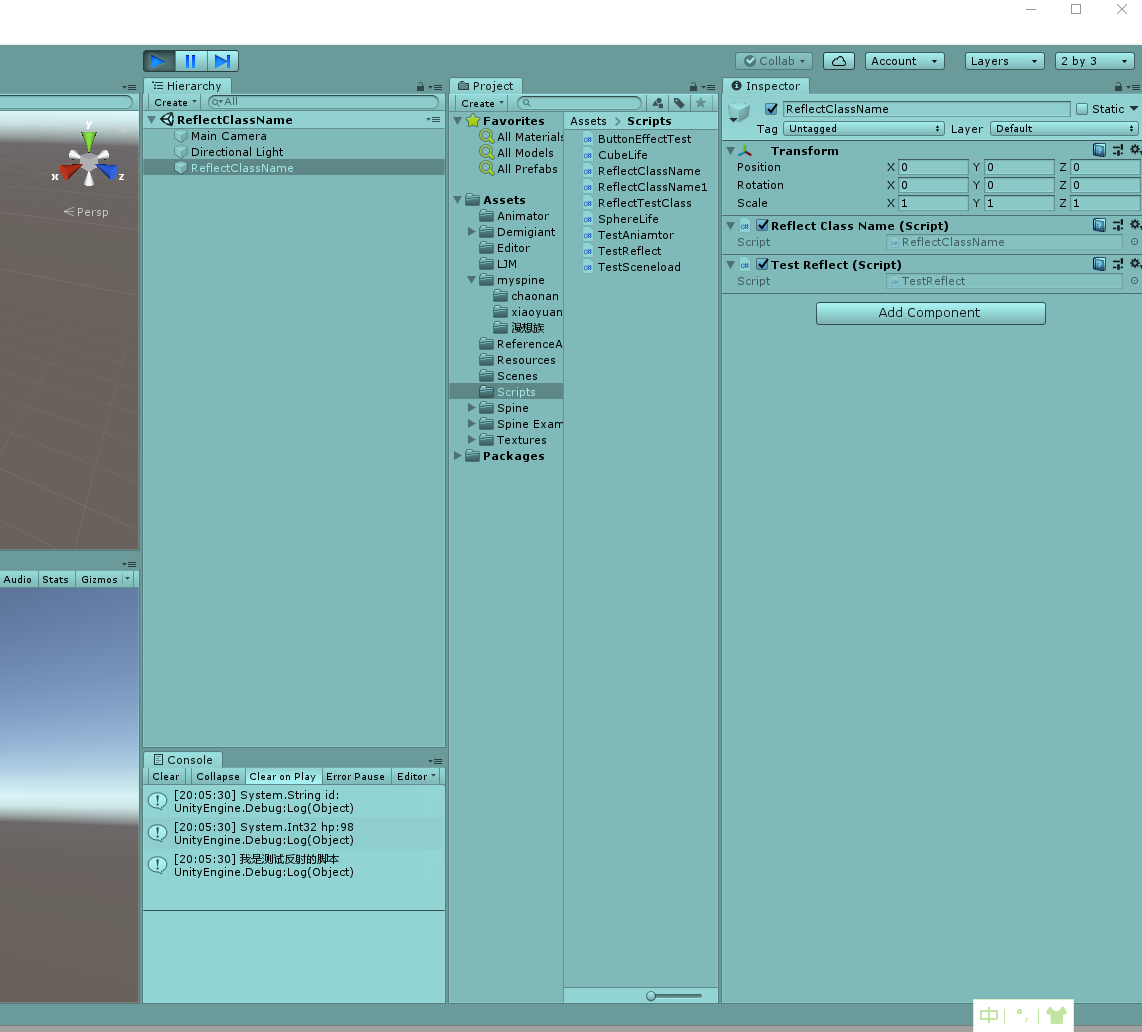The height and width of the screenshot is (1032, 1142).
Task: Collapse the Transform component foldout
Action: pos(731,151)
